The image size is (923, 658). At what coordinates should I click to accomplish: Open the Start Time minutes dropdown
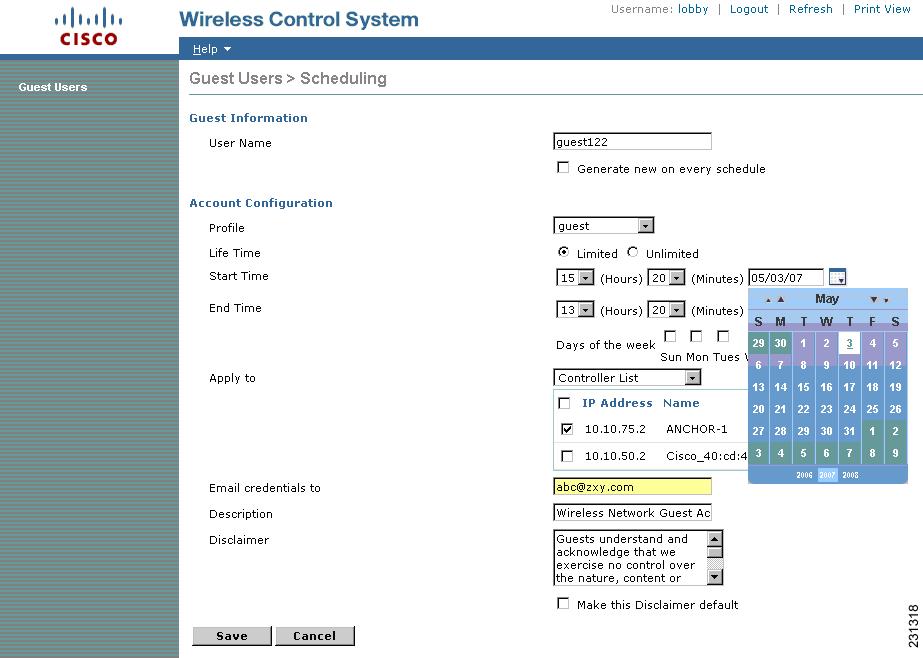666,278
